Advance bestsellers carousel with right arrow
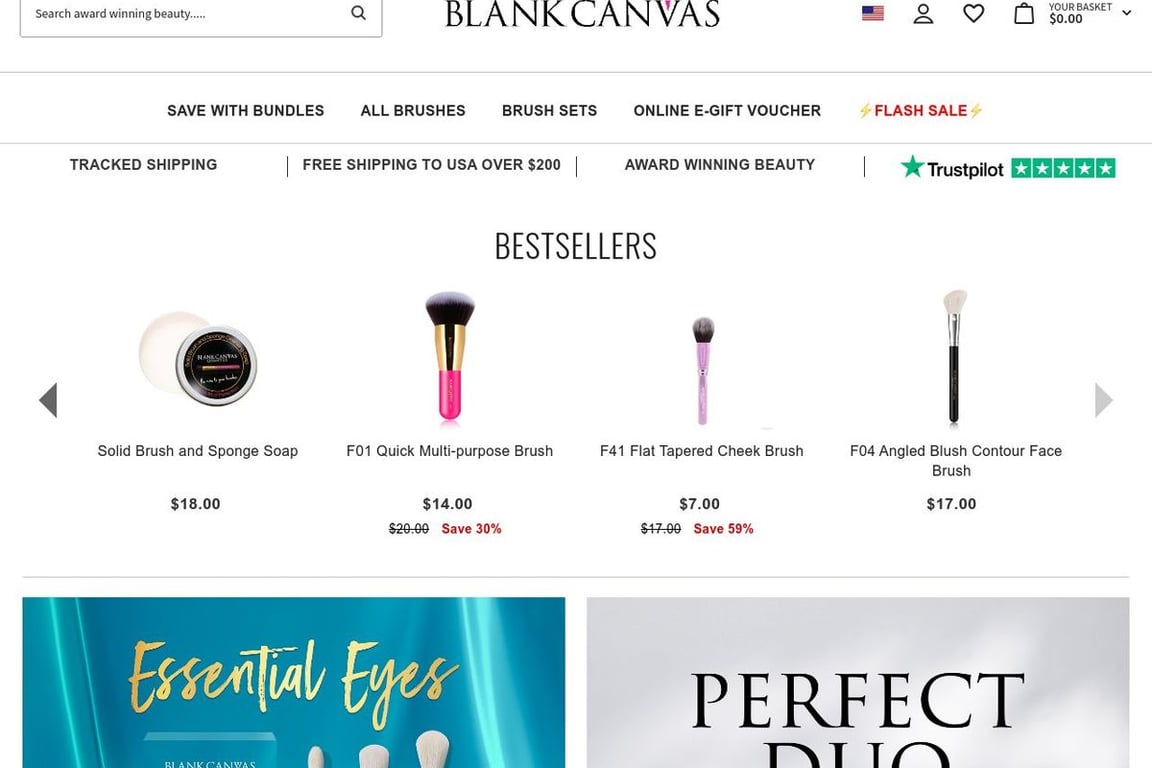1152x768 pixels. click(x=1103, y=400)
